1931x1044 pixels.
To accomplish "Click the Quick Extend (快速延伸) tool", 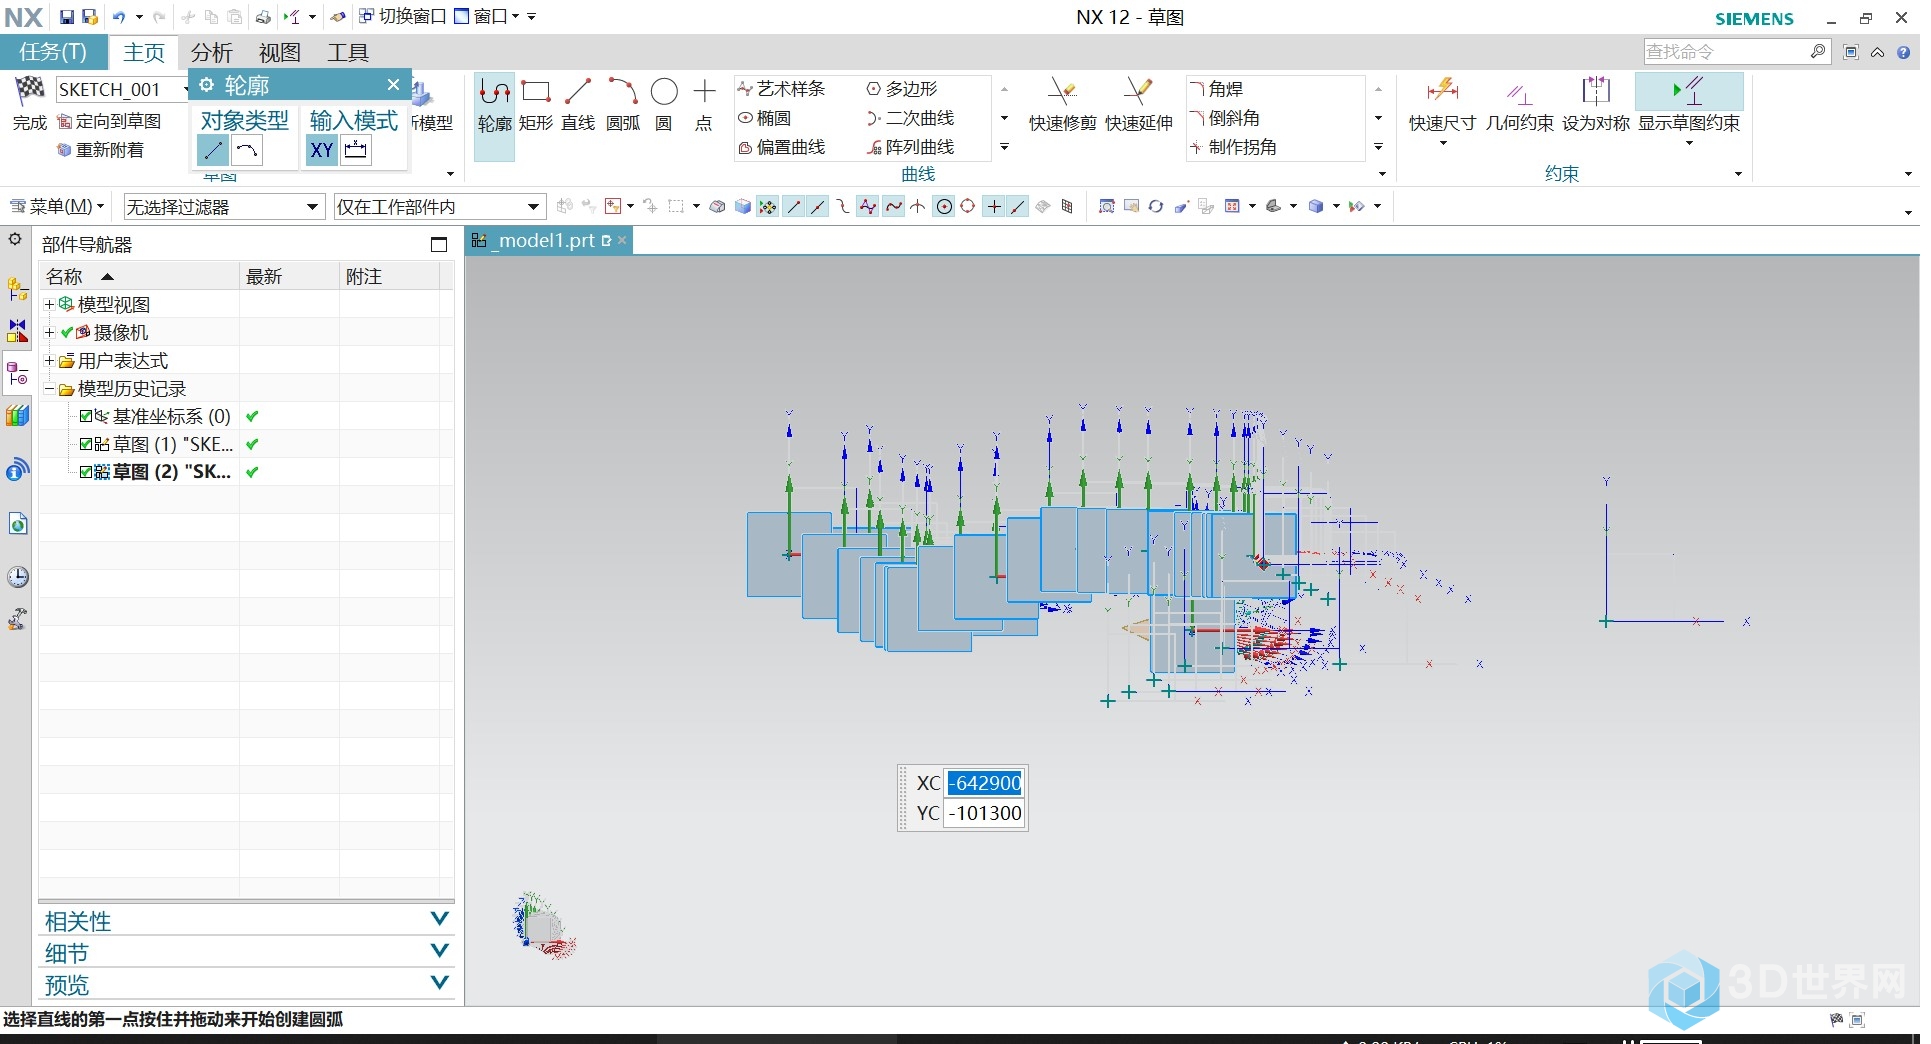I will [1138, 106].
